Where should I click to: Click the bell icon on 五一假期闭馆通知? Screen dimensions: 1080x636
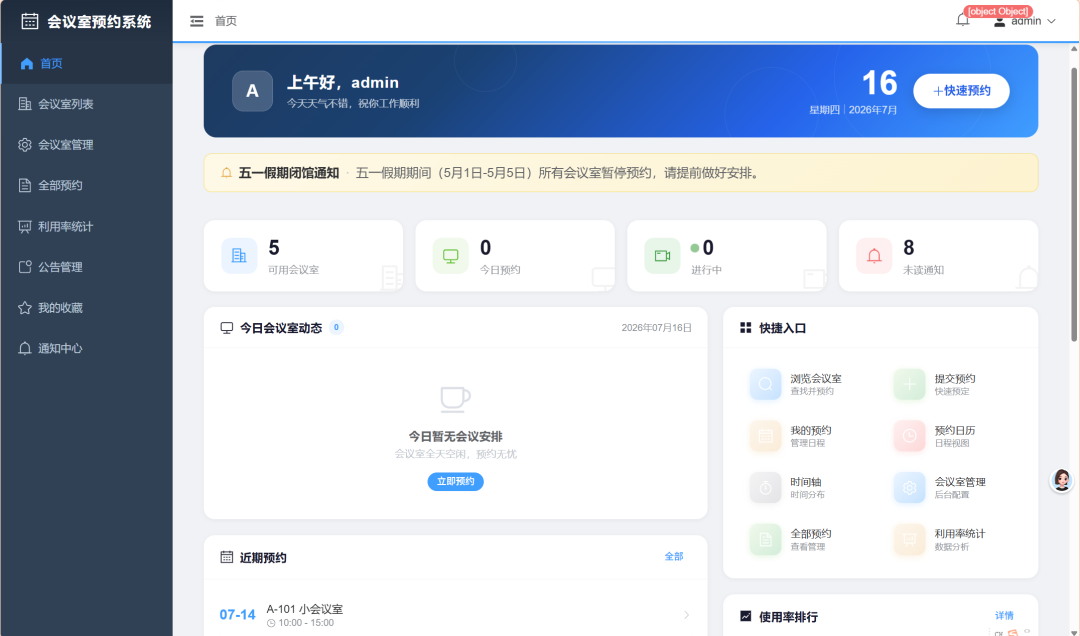tap(226, 173)
